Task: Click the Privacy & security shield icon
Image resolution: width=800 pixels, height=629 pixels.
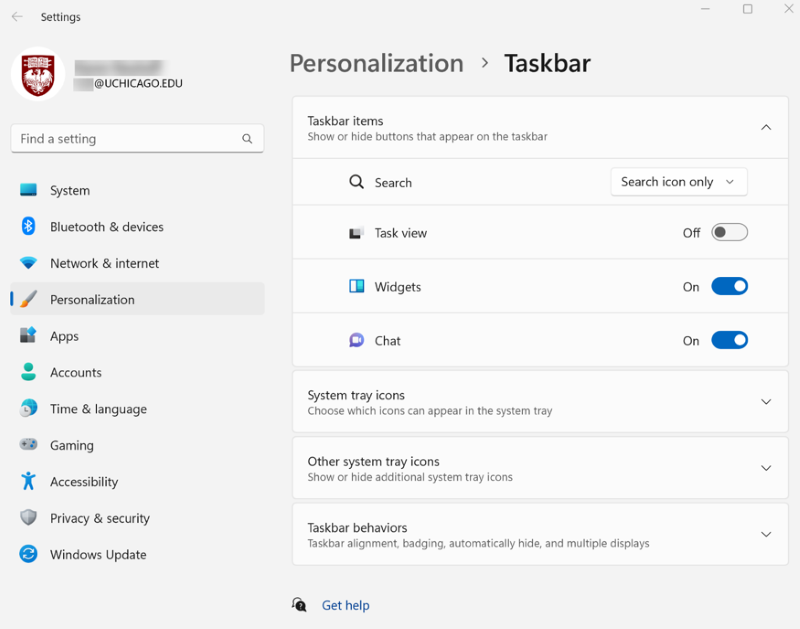Action: click(x=27, y=518)
